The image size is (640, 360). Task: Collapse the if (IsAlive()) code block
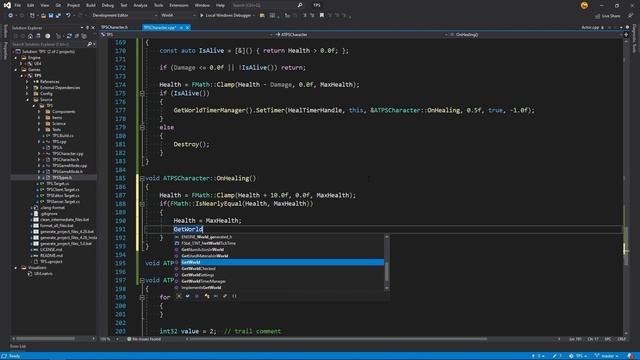[142, 93]
